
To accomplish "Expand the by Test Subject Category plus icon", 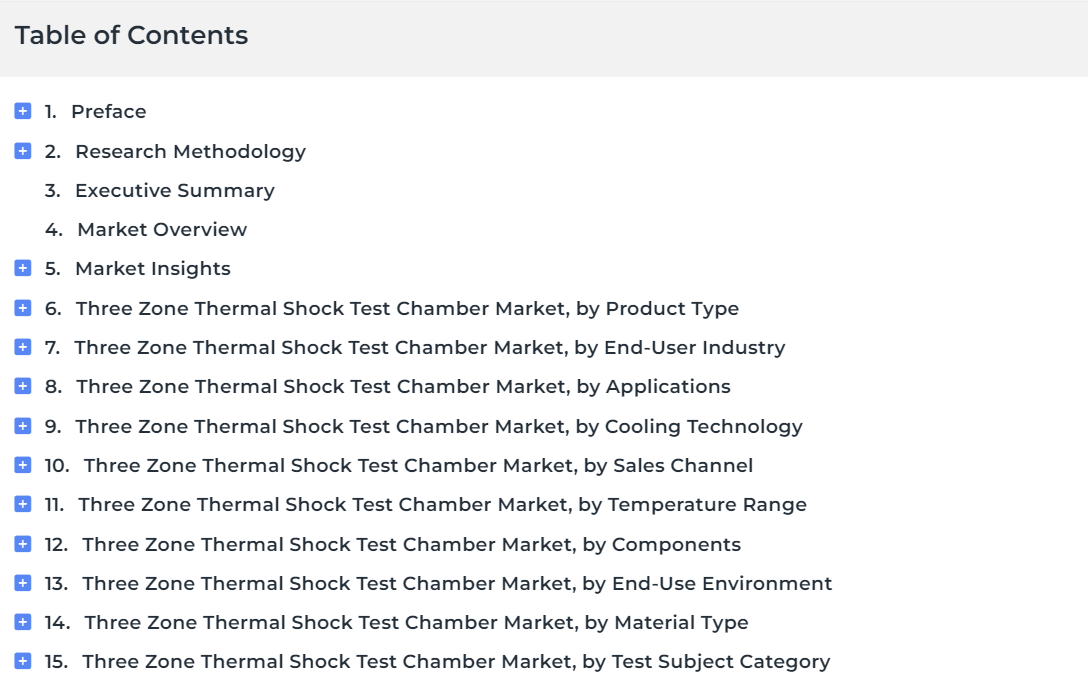I will coord(23,661).
